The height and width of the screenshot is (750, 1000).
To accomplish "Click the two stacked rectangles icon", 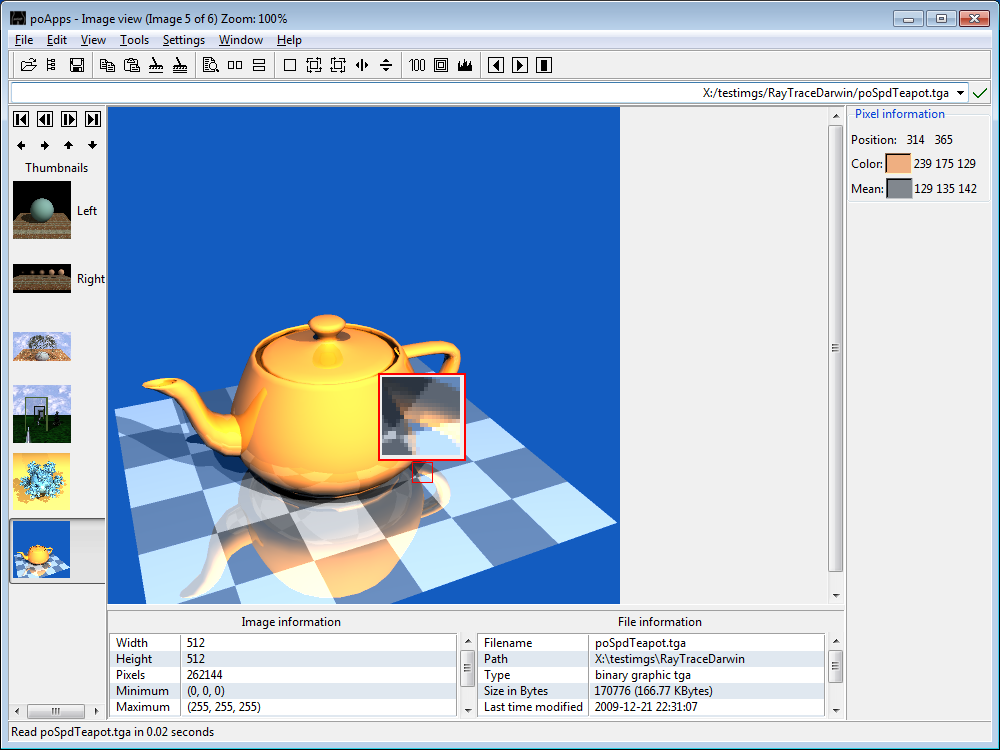I will 259,65.
